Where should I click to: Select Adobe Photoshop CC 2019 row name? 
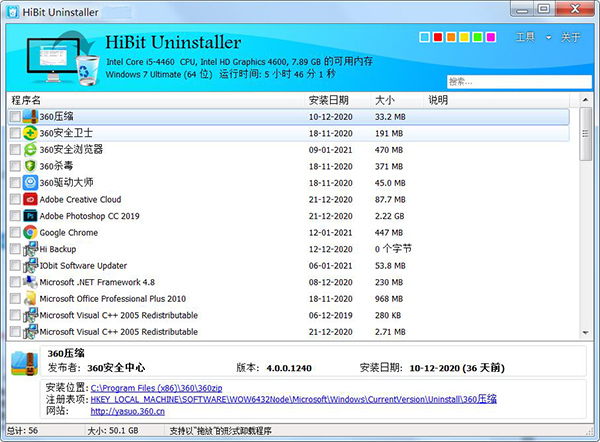pos(90,216)
